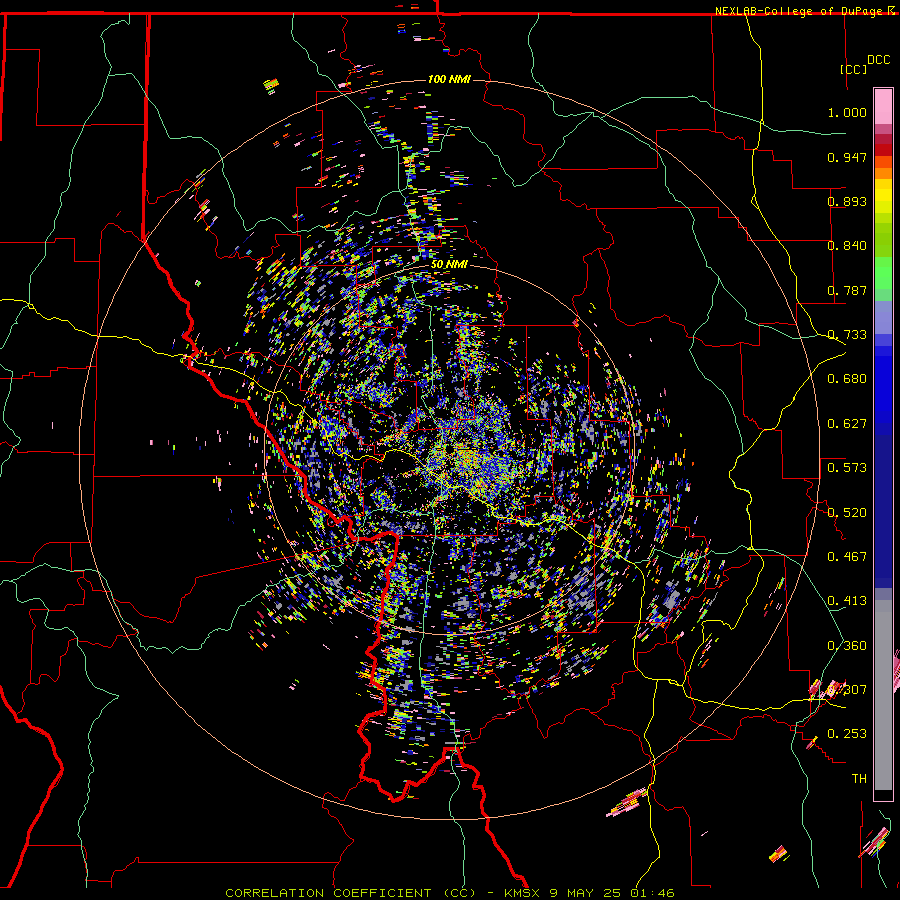Click the 0.680 color scale value
Image resolution: width=900 pixels, height=900 pixels.
point(847,379)
